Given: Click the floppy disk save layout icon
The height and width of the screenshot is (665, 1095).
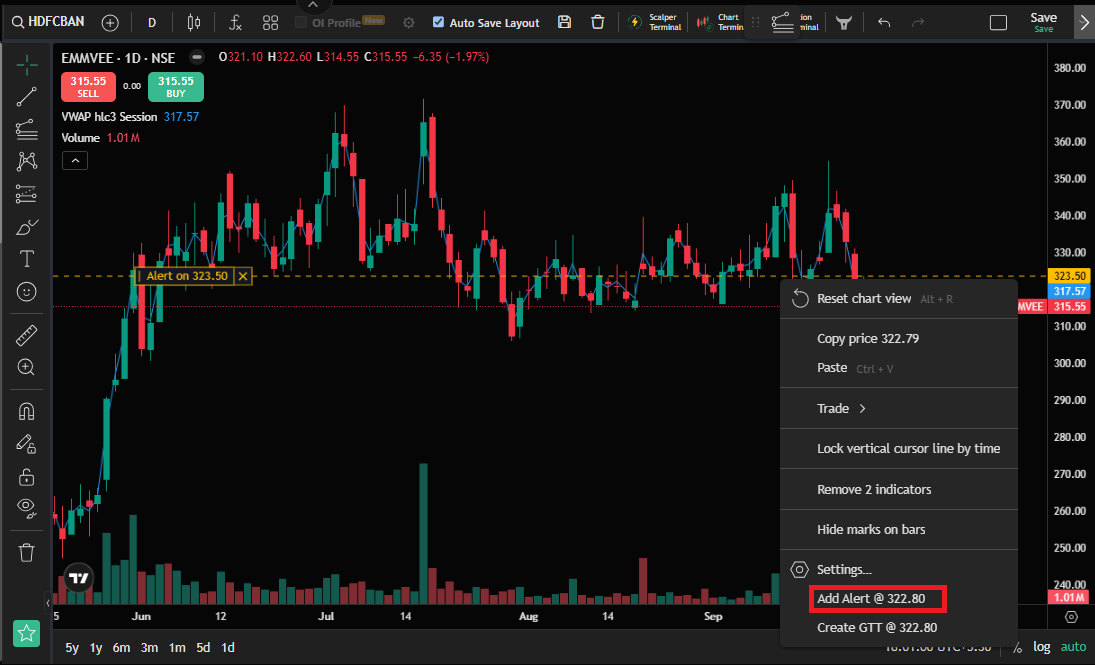Looking at the screenshot, I should click(564, 22).
